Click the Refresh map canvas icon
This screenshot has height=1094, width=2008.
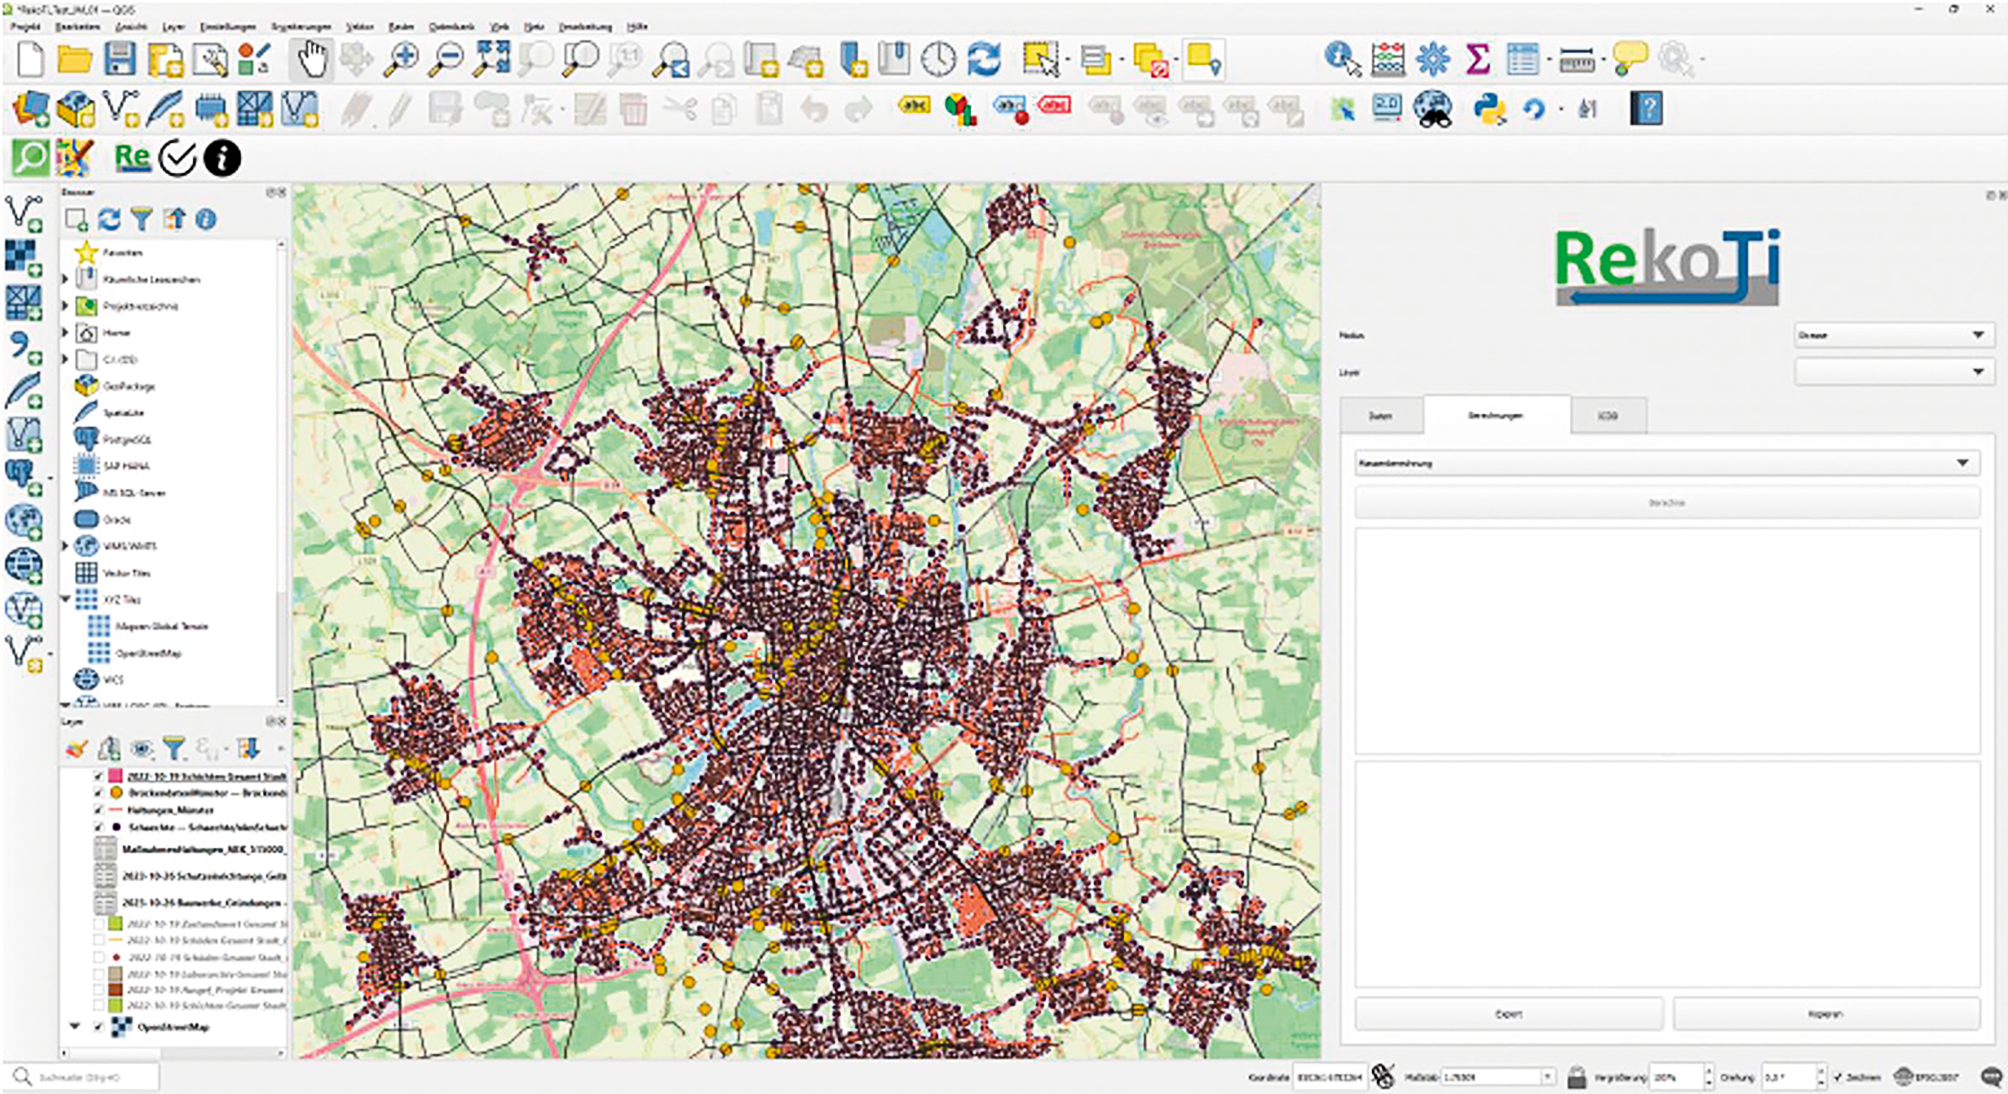(984, 60)
